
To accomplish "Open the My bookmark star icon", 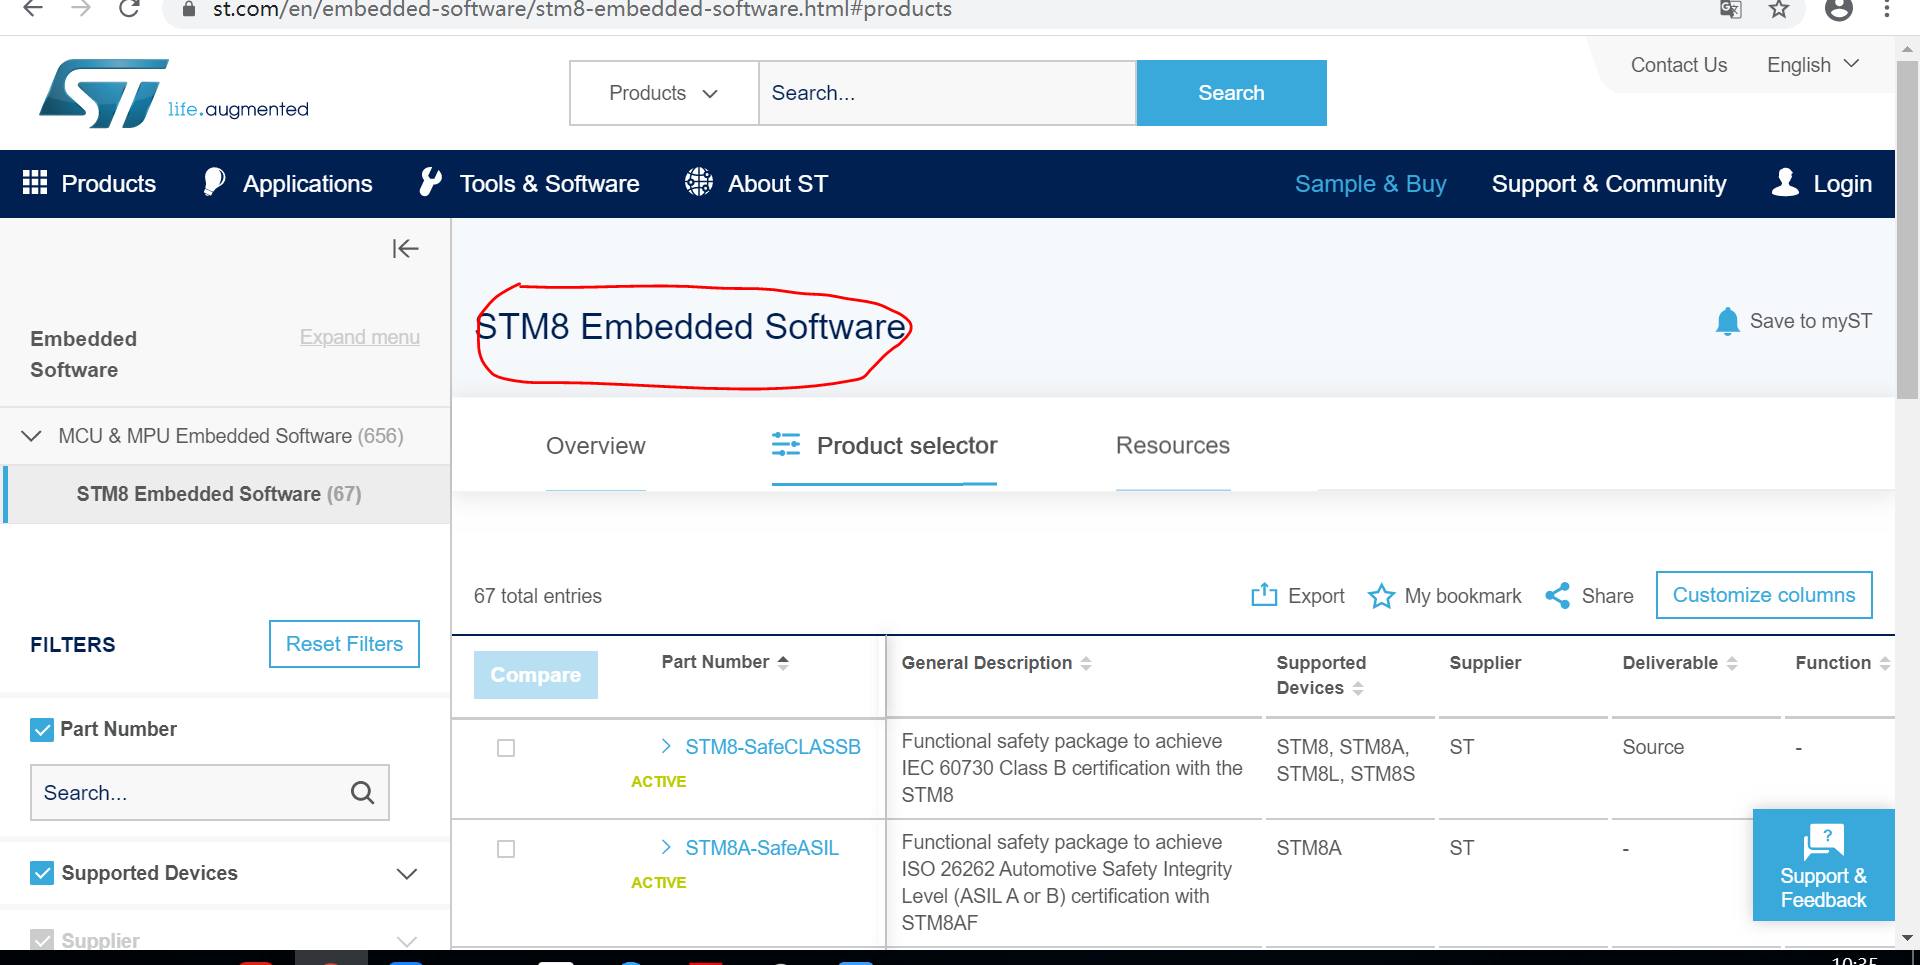I will 1381,595.
